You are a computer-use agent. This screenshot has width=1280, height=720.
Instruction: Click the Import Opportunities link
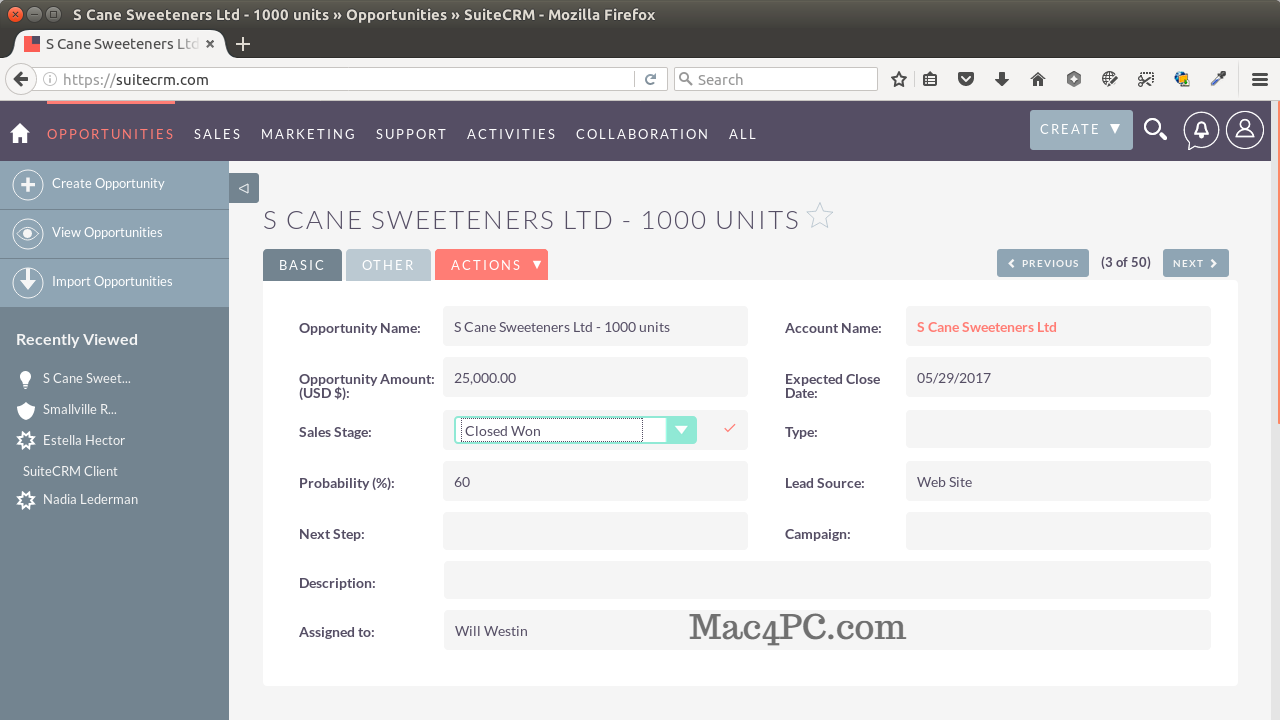(112, 282)
